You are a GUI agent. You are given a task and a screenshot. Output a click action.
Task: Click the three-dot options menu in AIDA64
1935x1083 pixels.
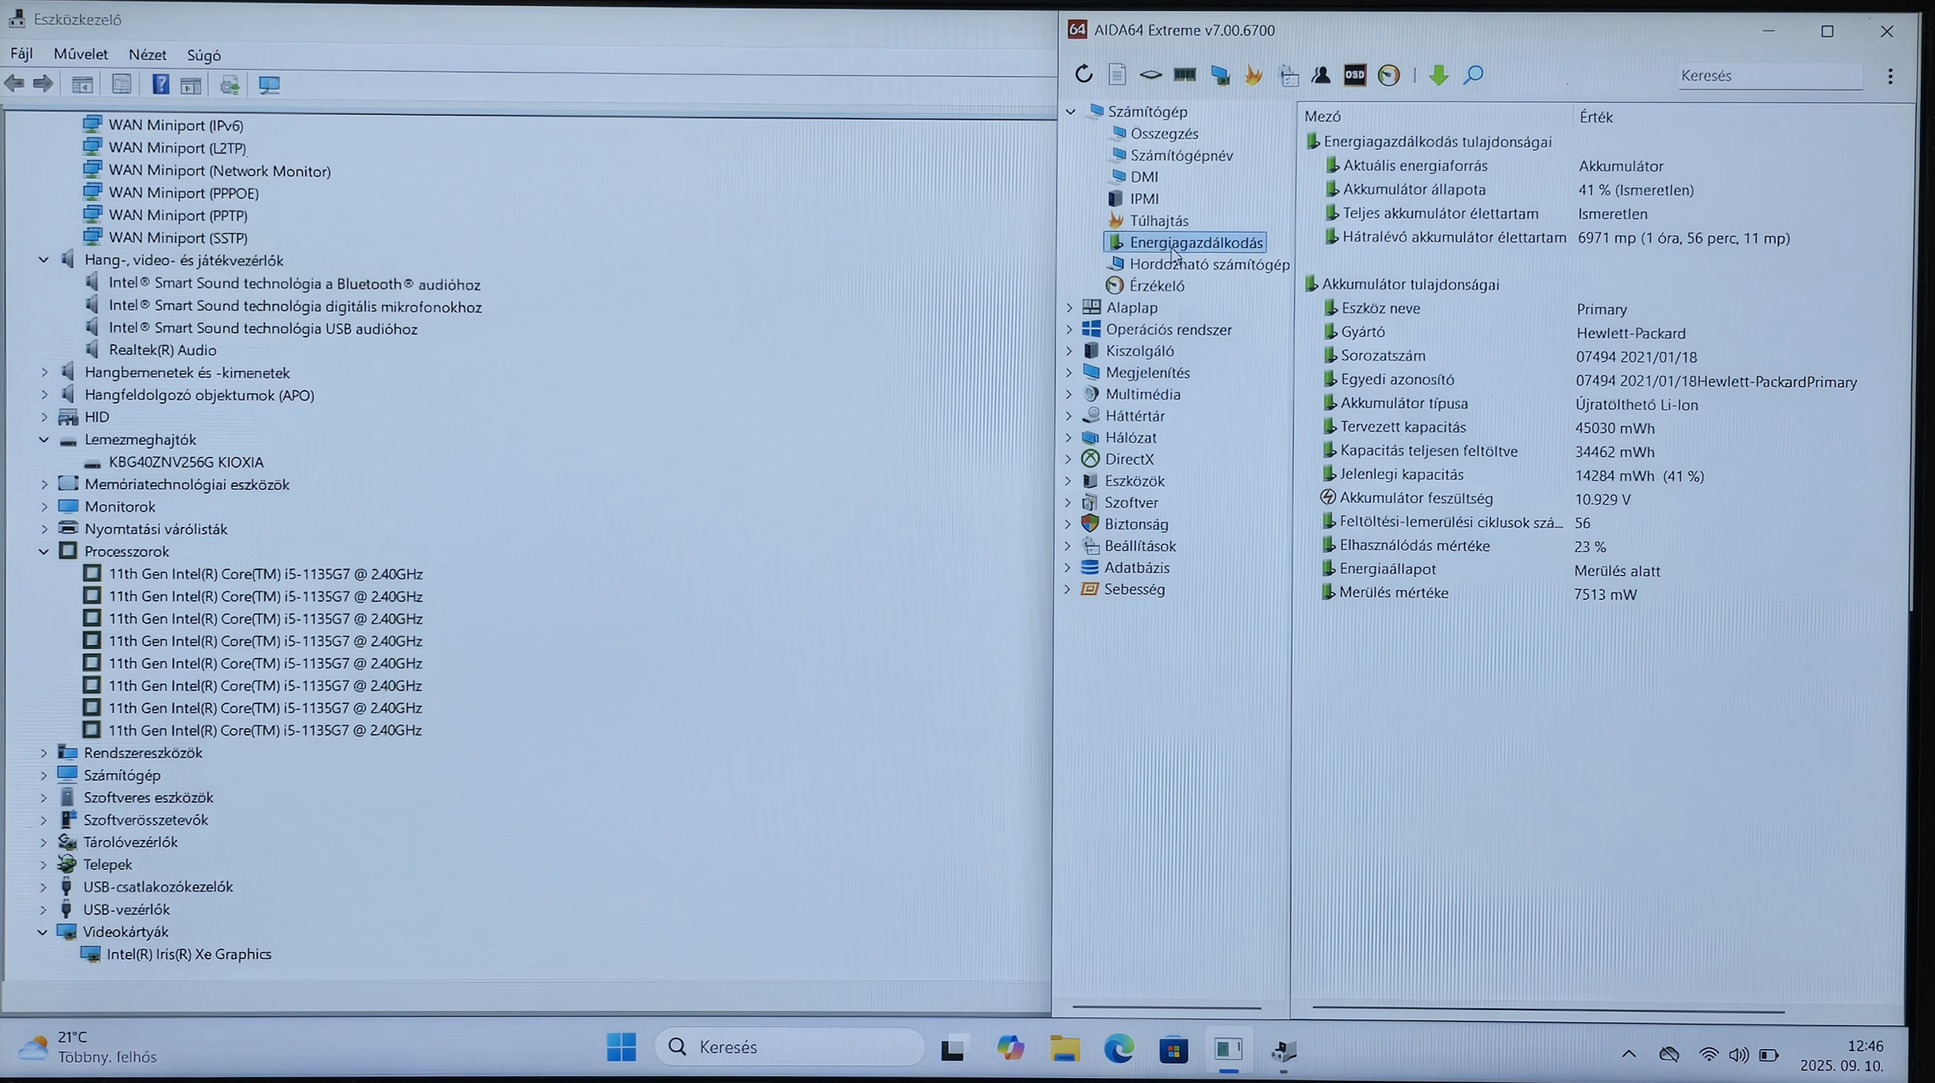(1889, 76)
